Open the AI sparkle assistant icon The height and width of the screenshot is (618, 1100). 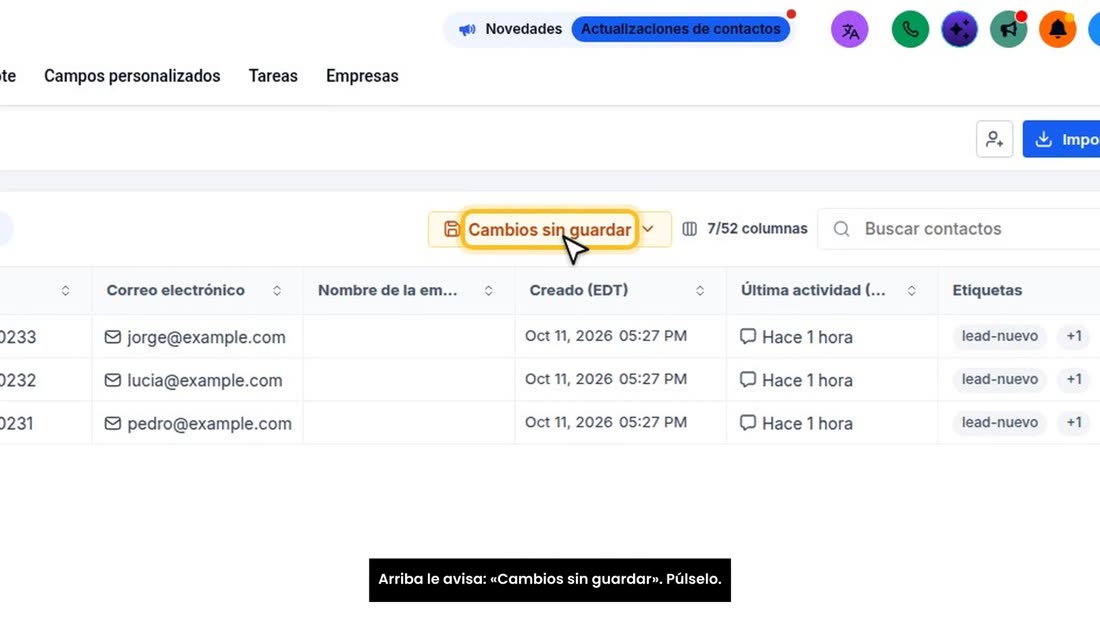click(x=959, y=29)
